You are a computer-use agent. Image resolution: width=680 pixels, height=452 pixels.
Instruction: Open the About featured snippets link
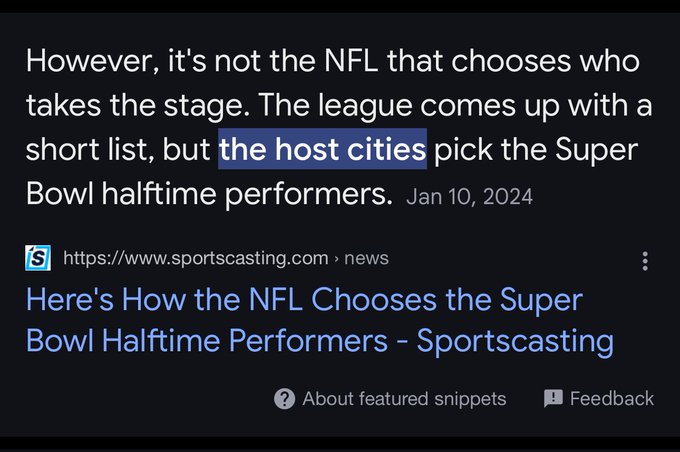[404, 399]
